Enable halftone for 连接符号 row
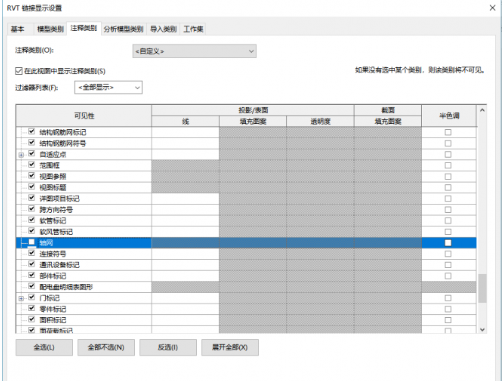503x381 pixels. coord(448,254)
